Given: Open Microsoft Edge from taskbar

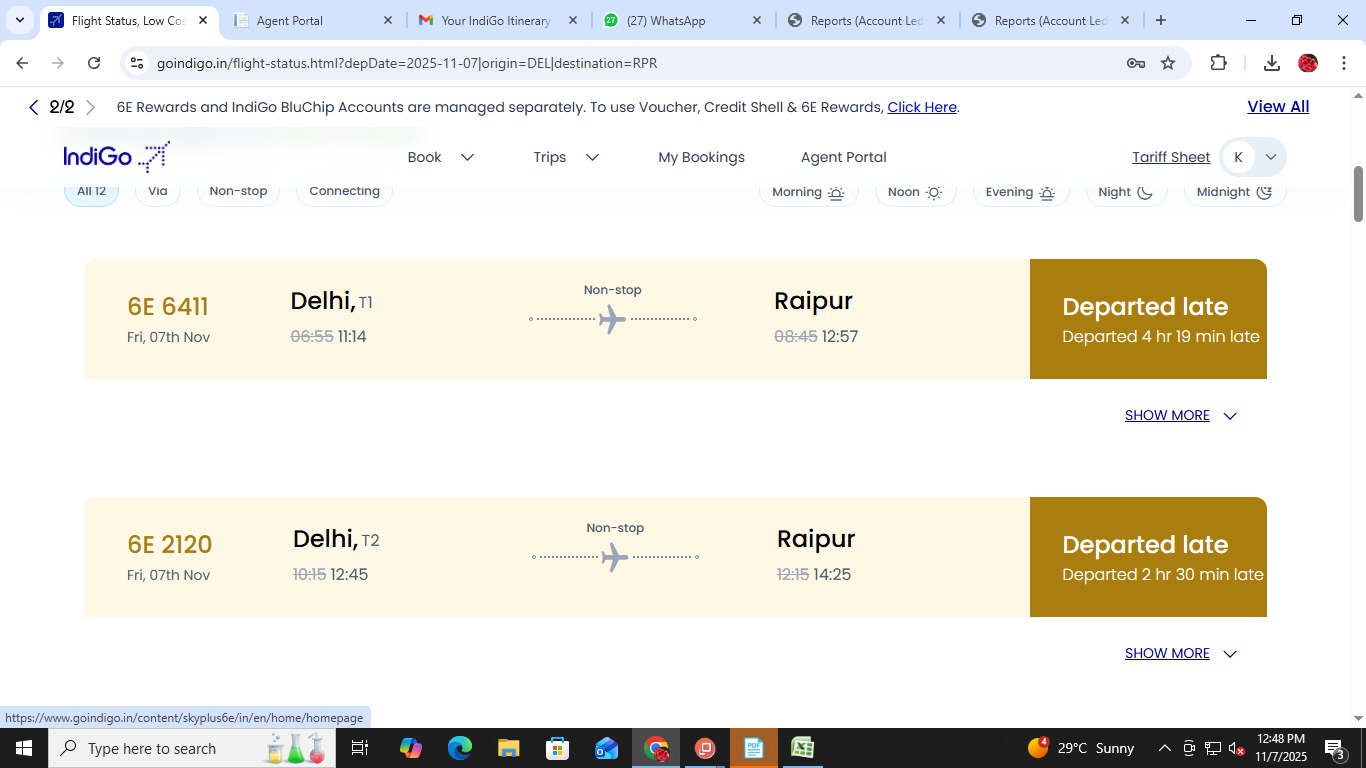Looking at the screenshot, I should point(459,748).
